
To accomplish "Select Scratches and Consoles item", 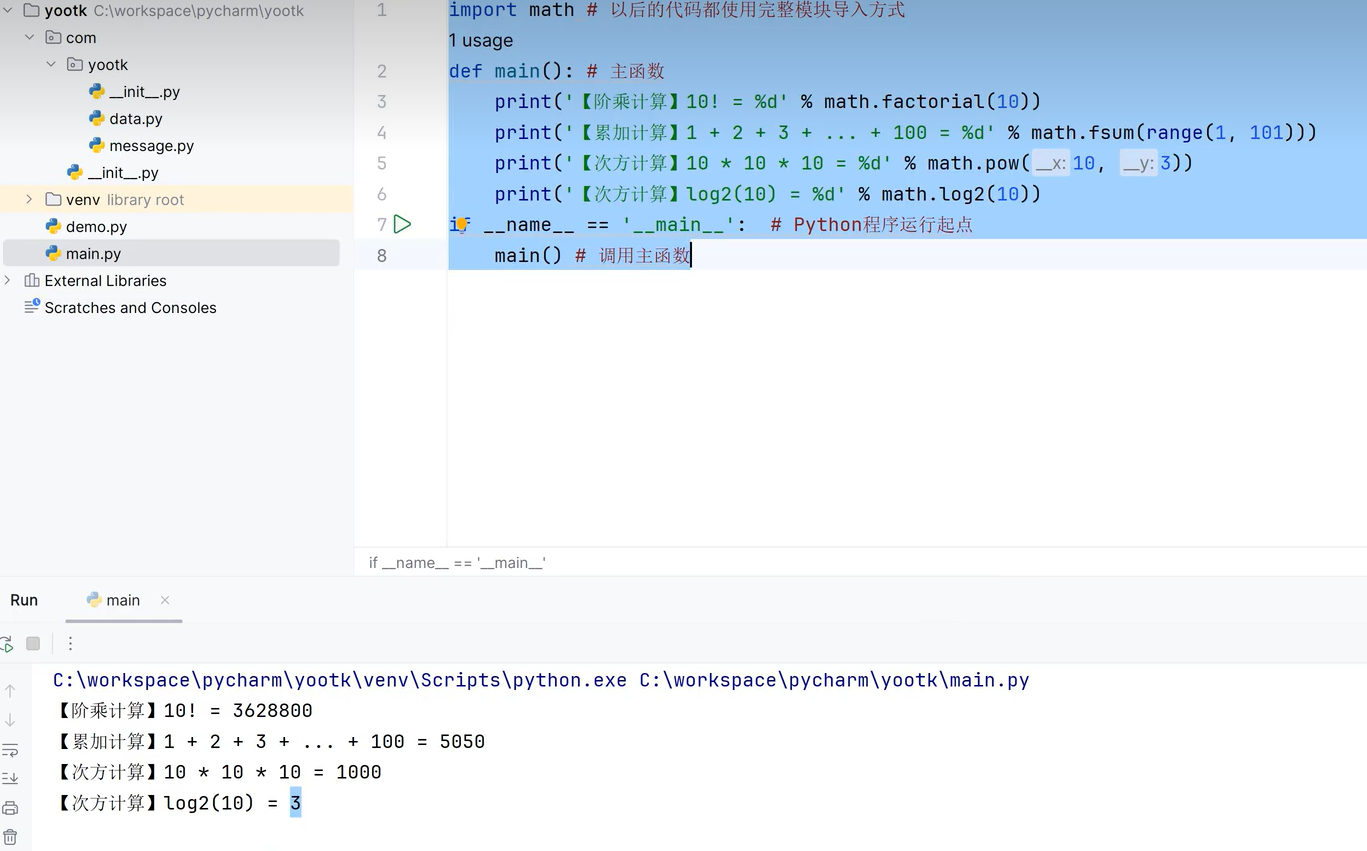I will click(120, 308).
